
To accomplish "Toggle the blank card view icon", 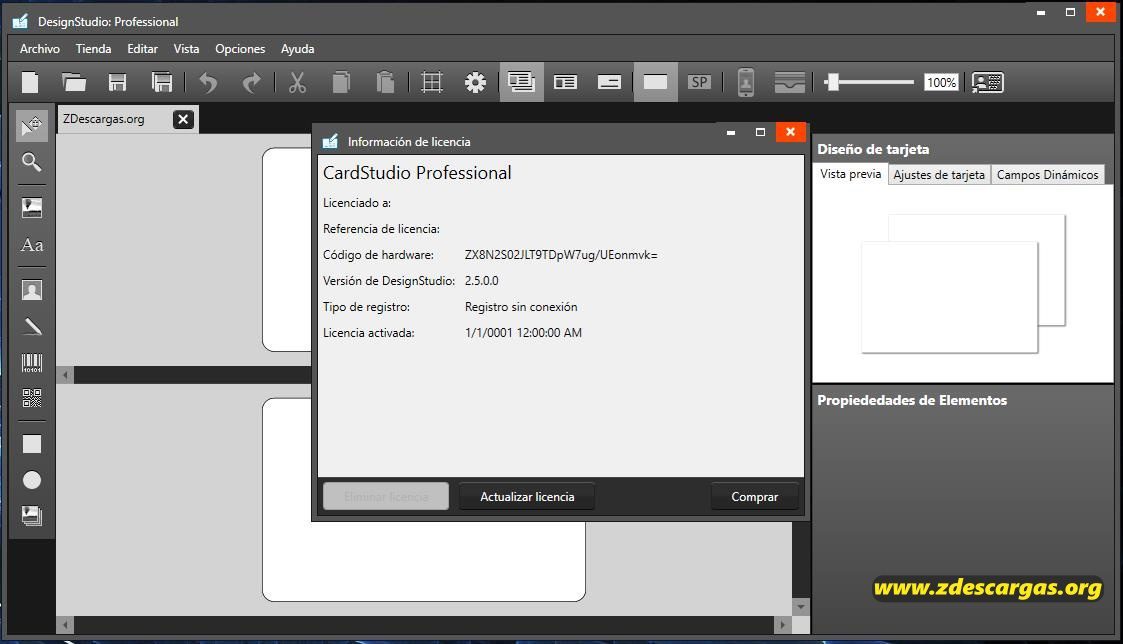I will pos(655,82).
